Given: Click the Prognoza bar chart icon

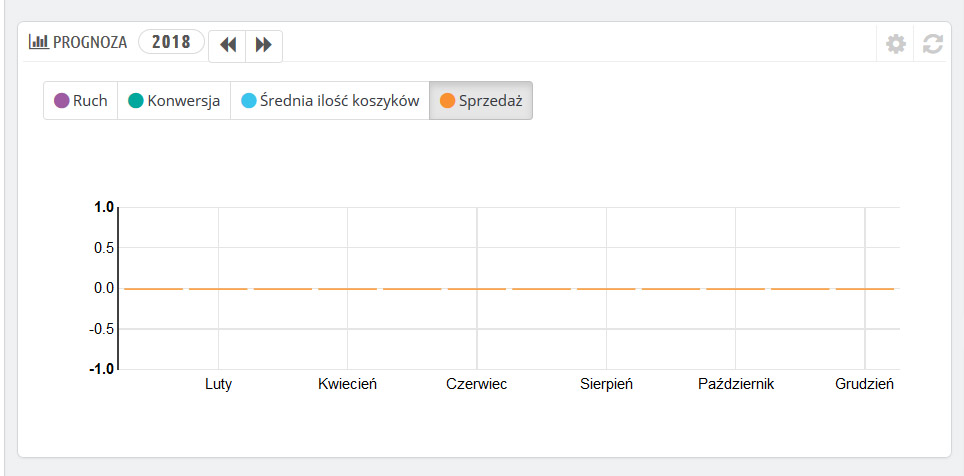Looking at the screenshot, I should coord(39,42).
